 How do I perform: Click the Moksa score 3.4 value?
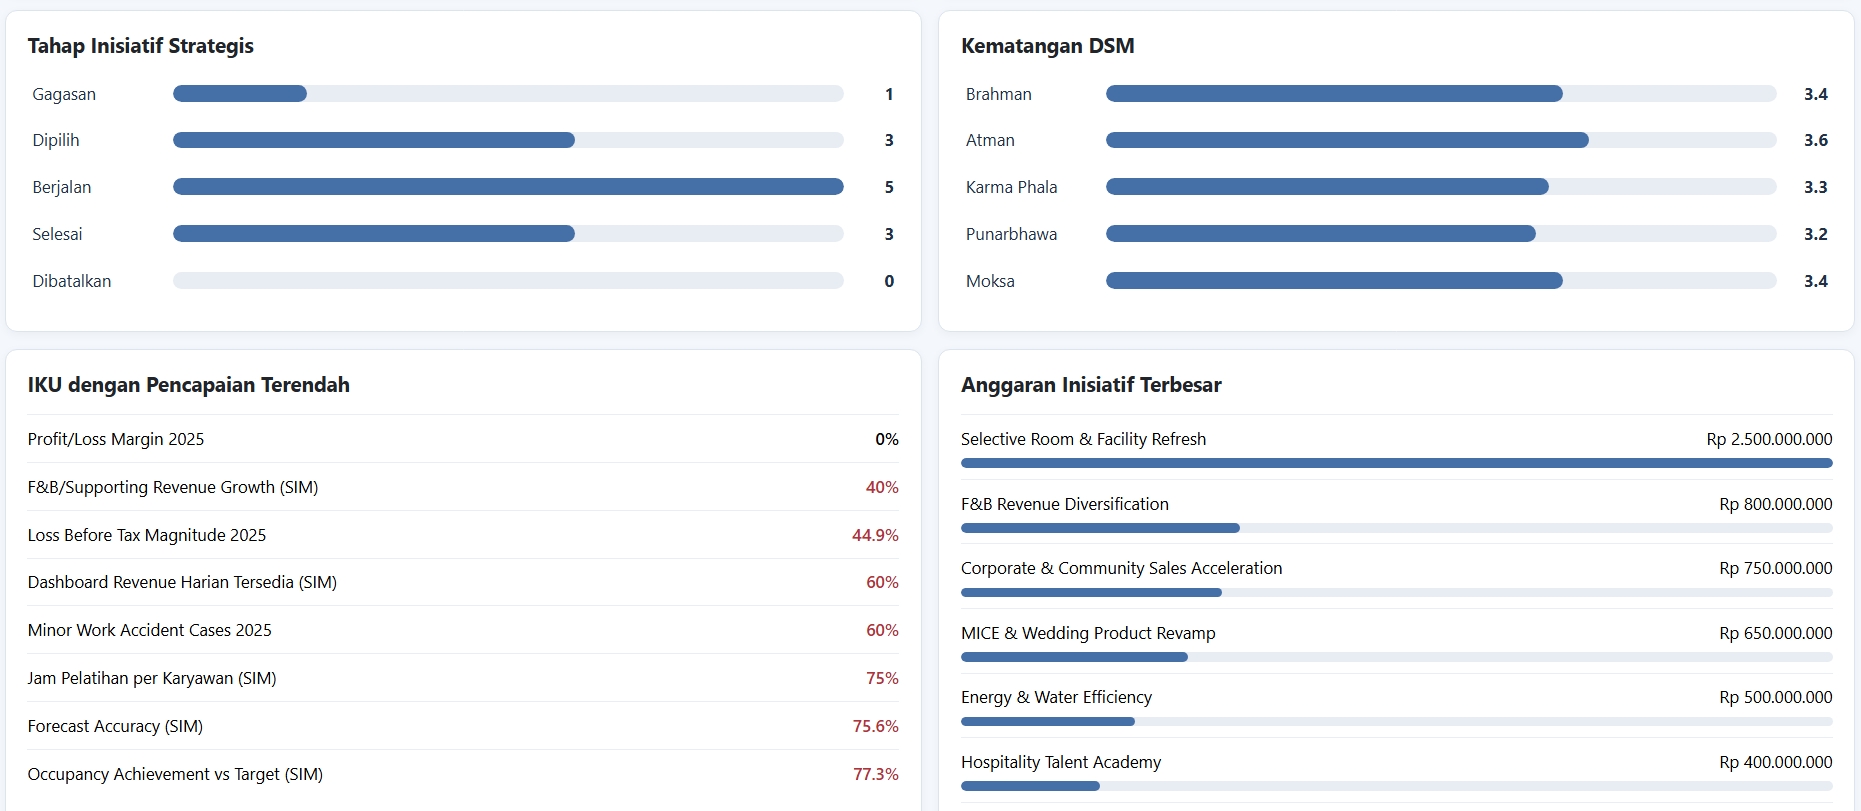click(x=1815, y=281)
